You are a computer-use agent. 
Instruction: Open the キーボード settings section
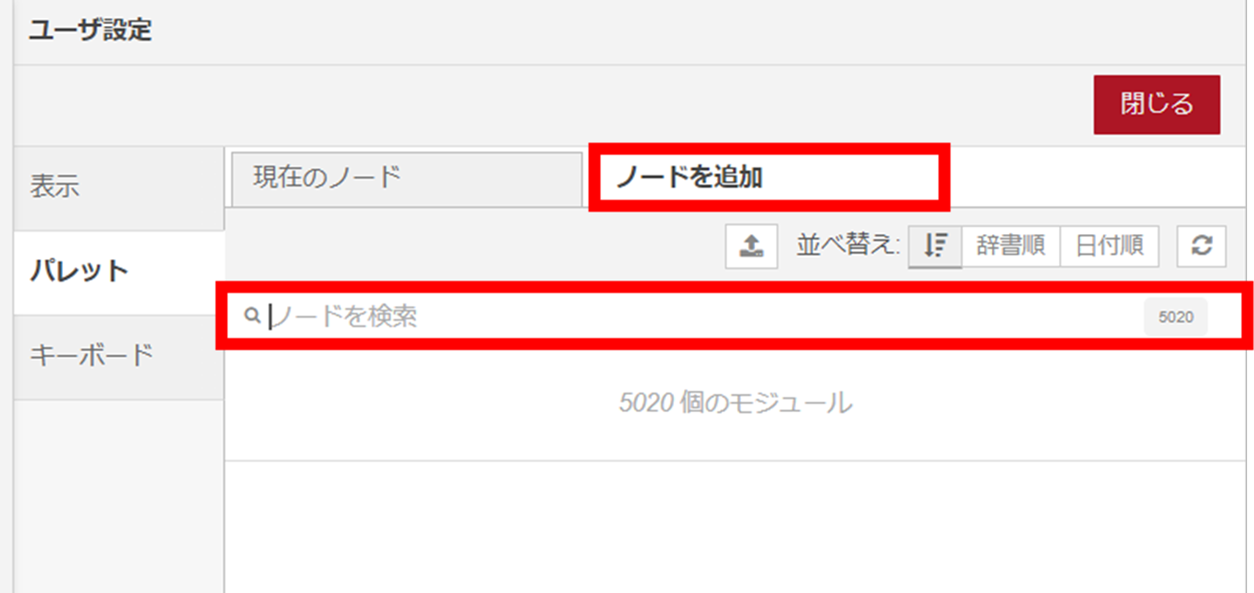click(x=119, y=356)
